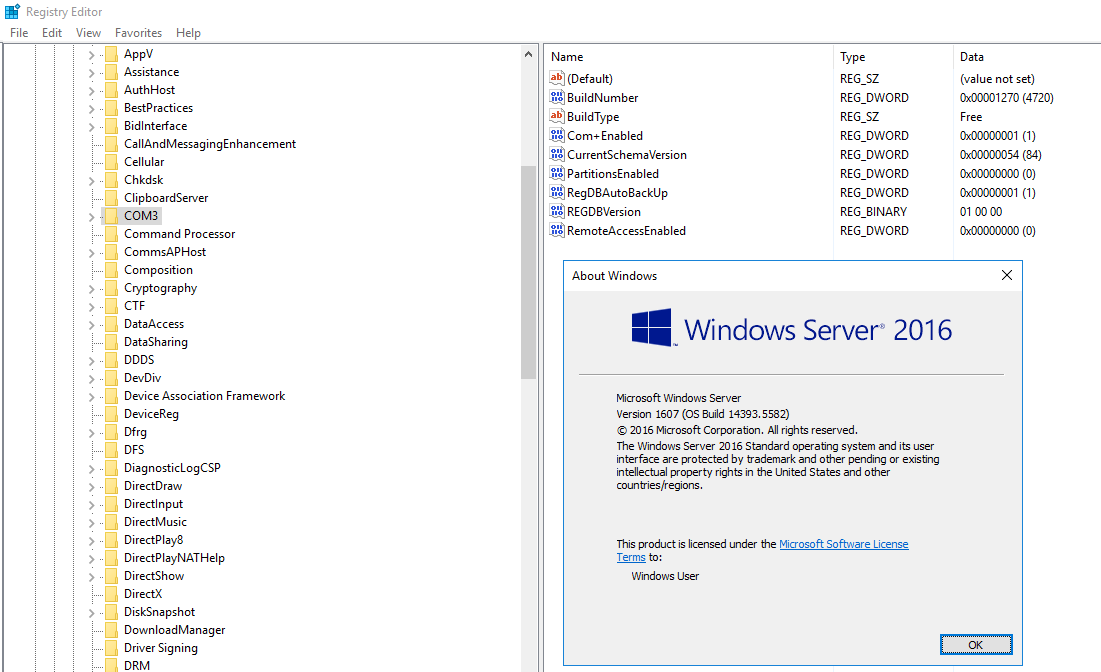Click the tree pane scroll-up arrow
1101x672 pixels.
tap(528, 54)
